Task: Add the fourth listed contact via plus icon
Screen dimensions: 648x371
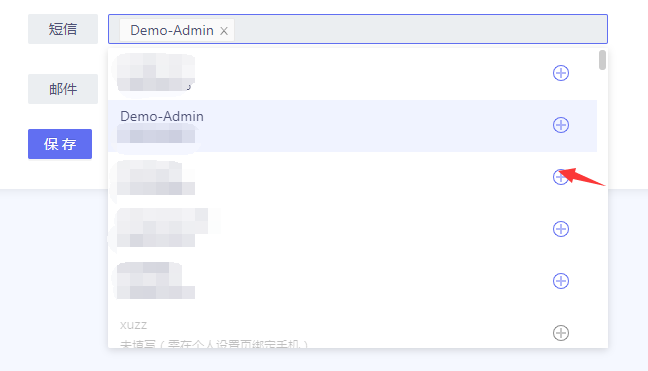Action: point(561,229)
